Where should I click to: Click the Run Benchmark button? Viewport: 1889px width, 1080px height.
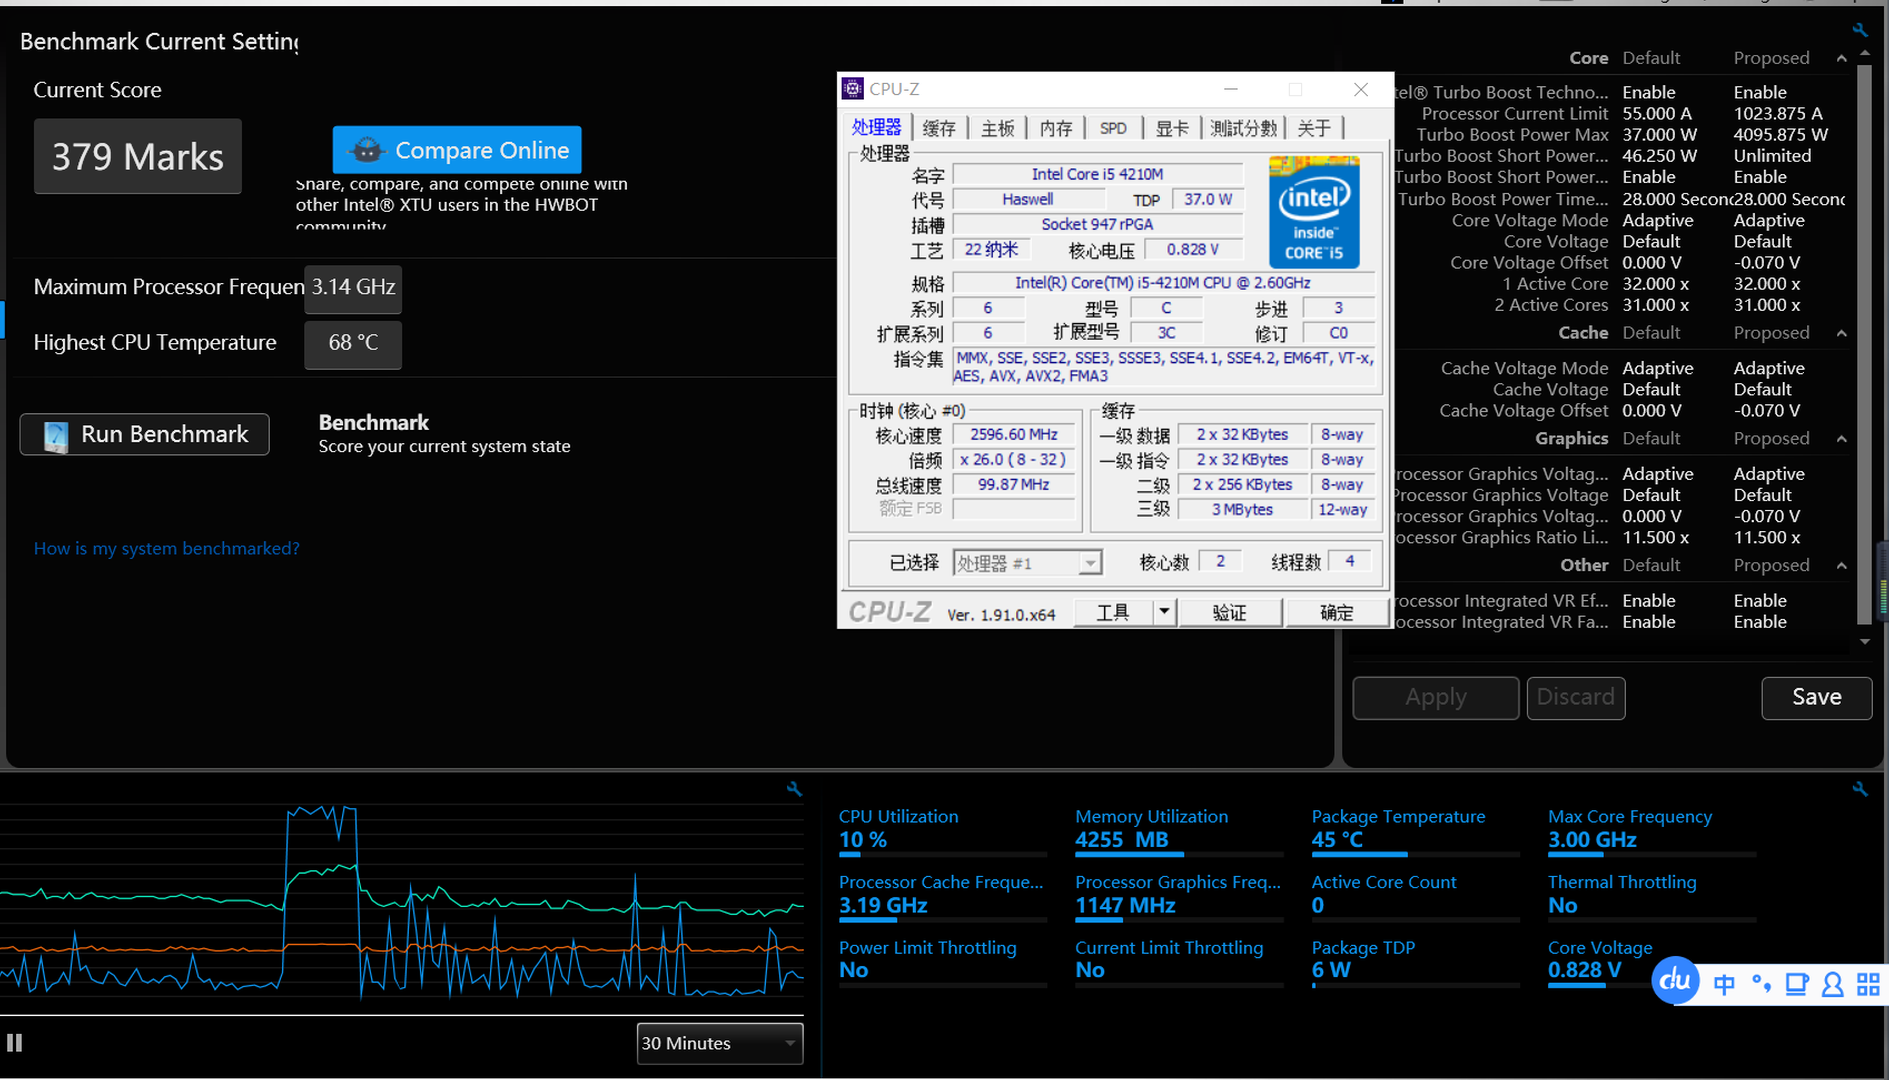point(145,434)
